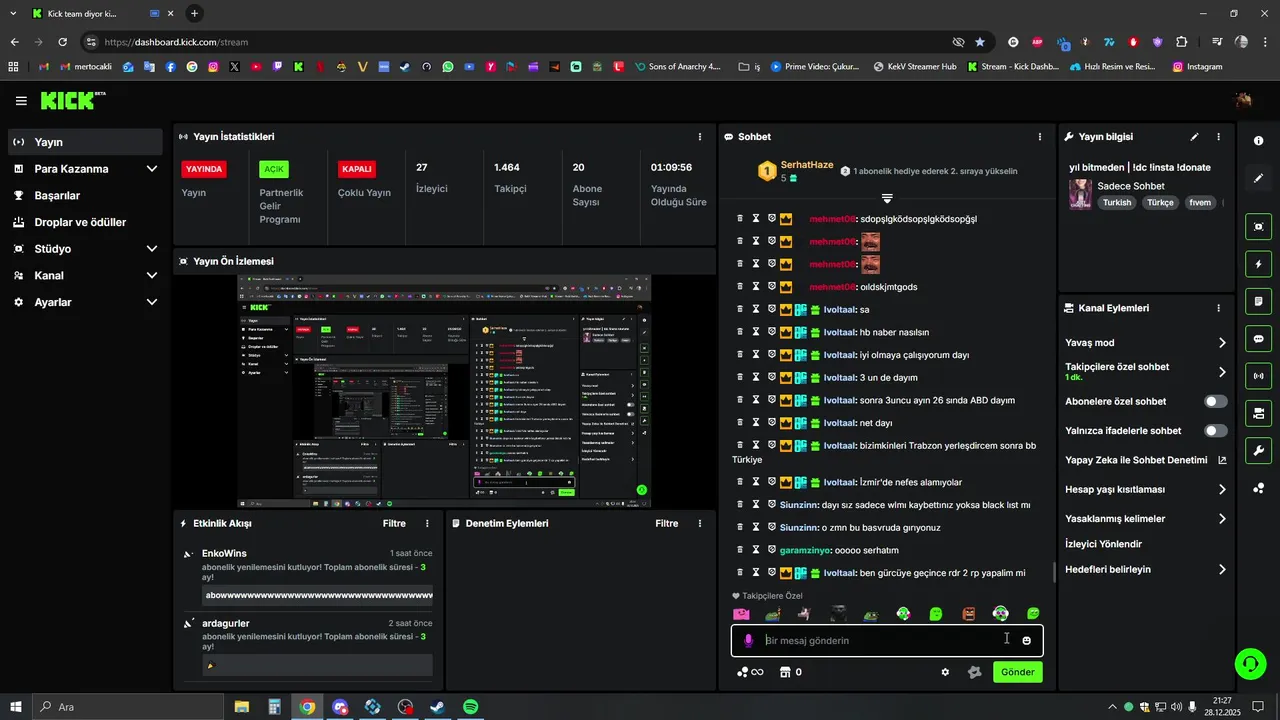This screenshot has height=720, width=1280.
Task: Click the info icon in the right sidebar
Action: coord(1258,141)
